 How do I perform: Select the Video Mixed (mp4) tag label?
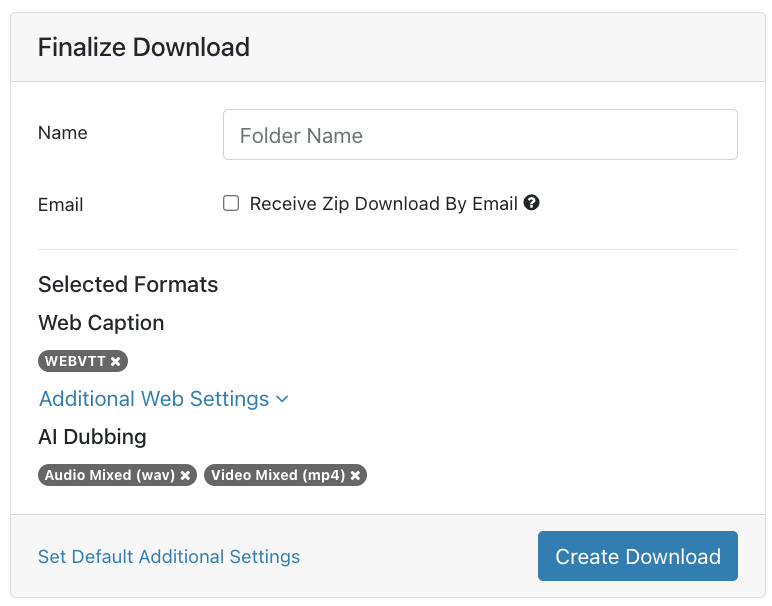click(278, 476)
